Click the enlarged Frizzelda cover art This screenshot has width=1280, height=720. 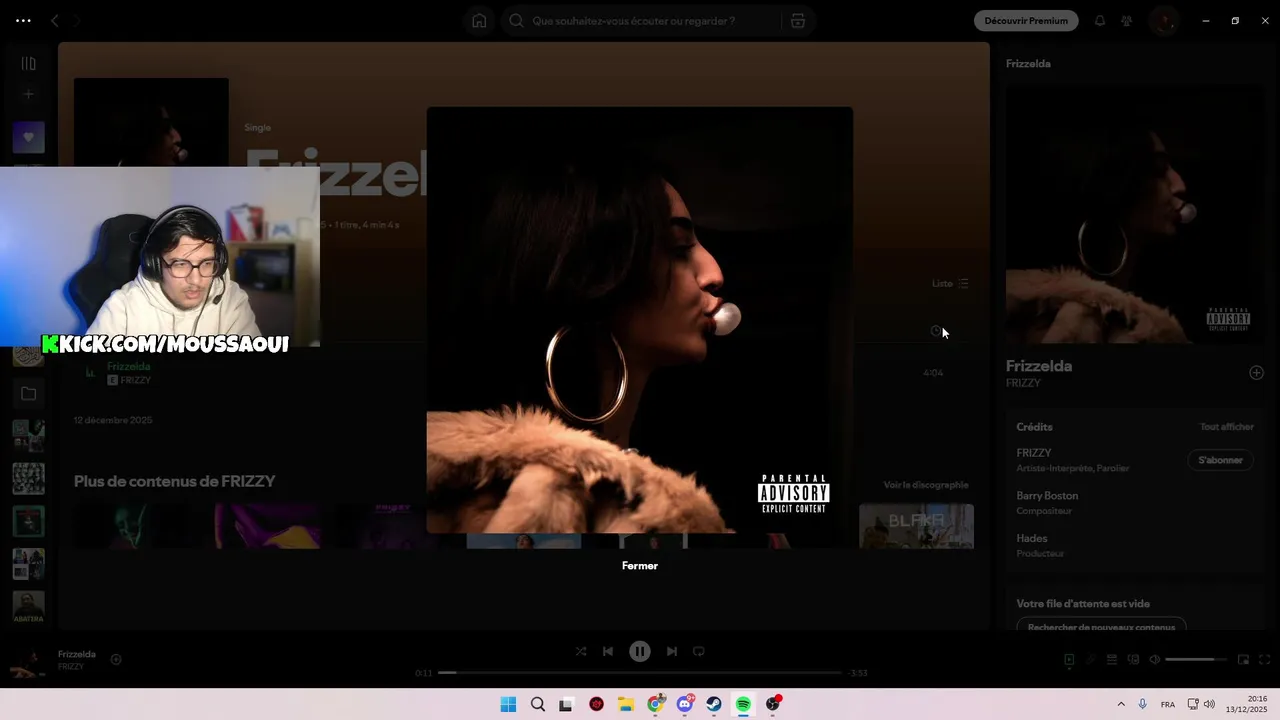[x=640, y=320]
